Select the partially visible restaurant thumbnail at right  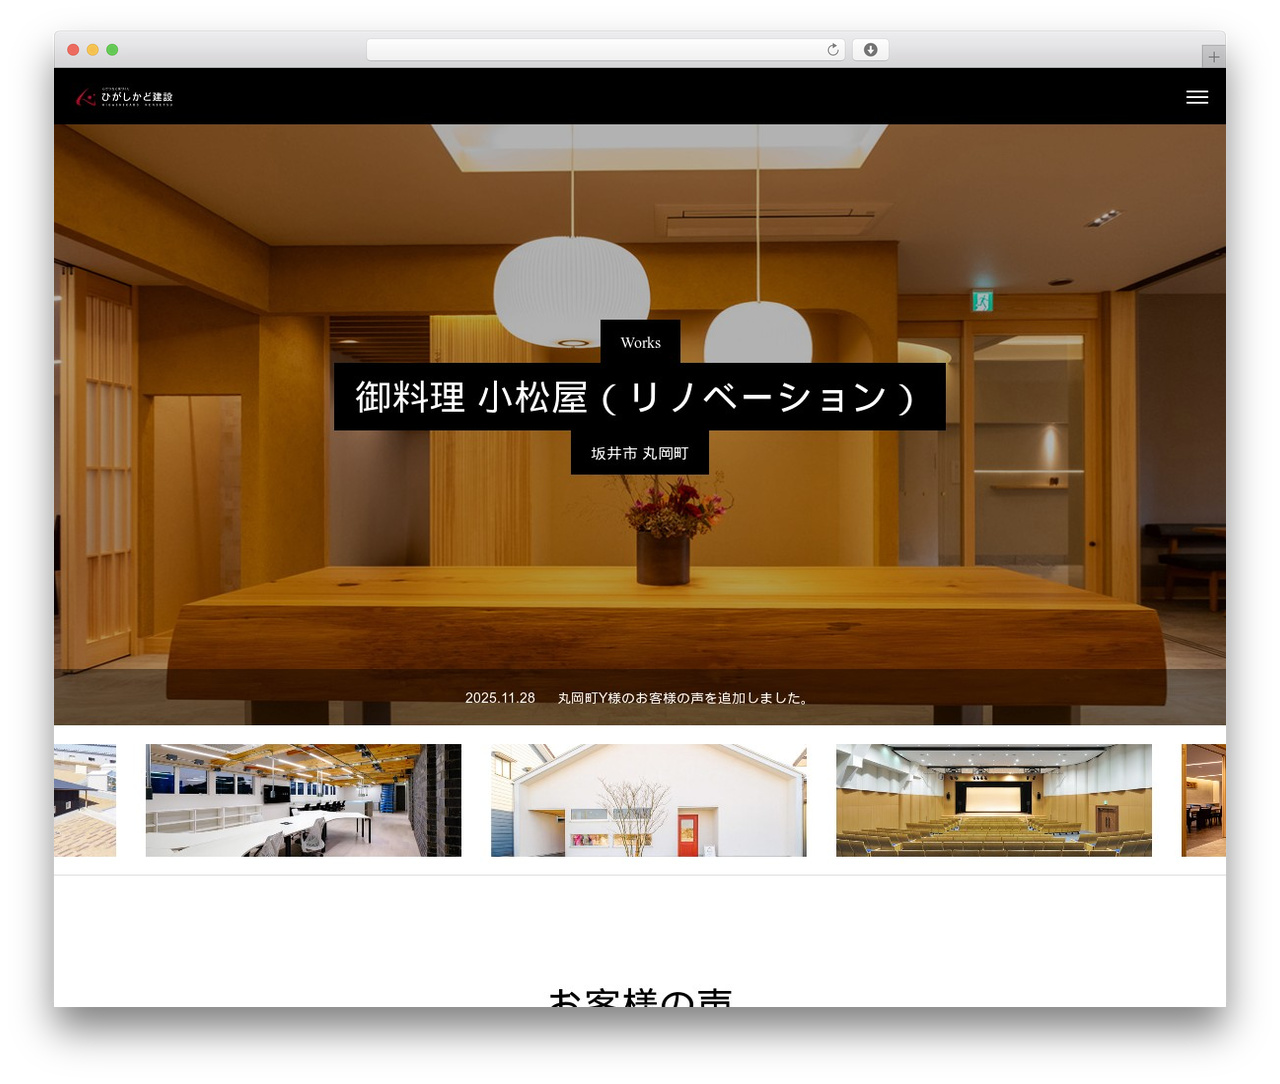[x=1203, y=800]
